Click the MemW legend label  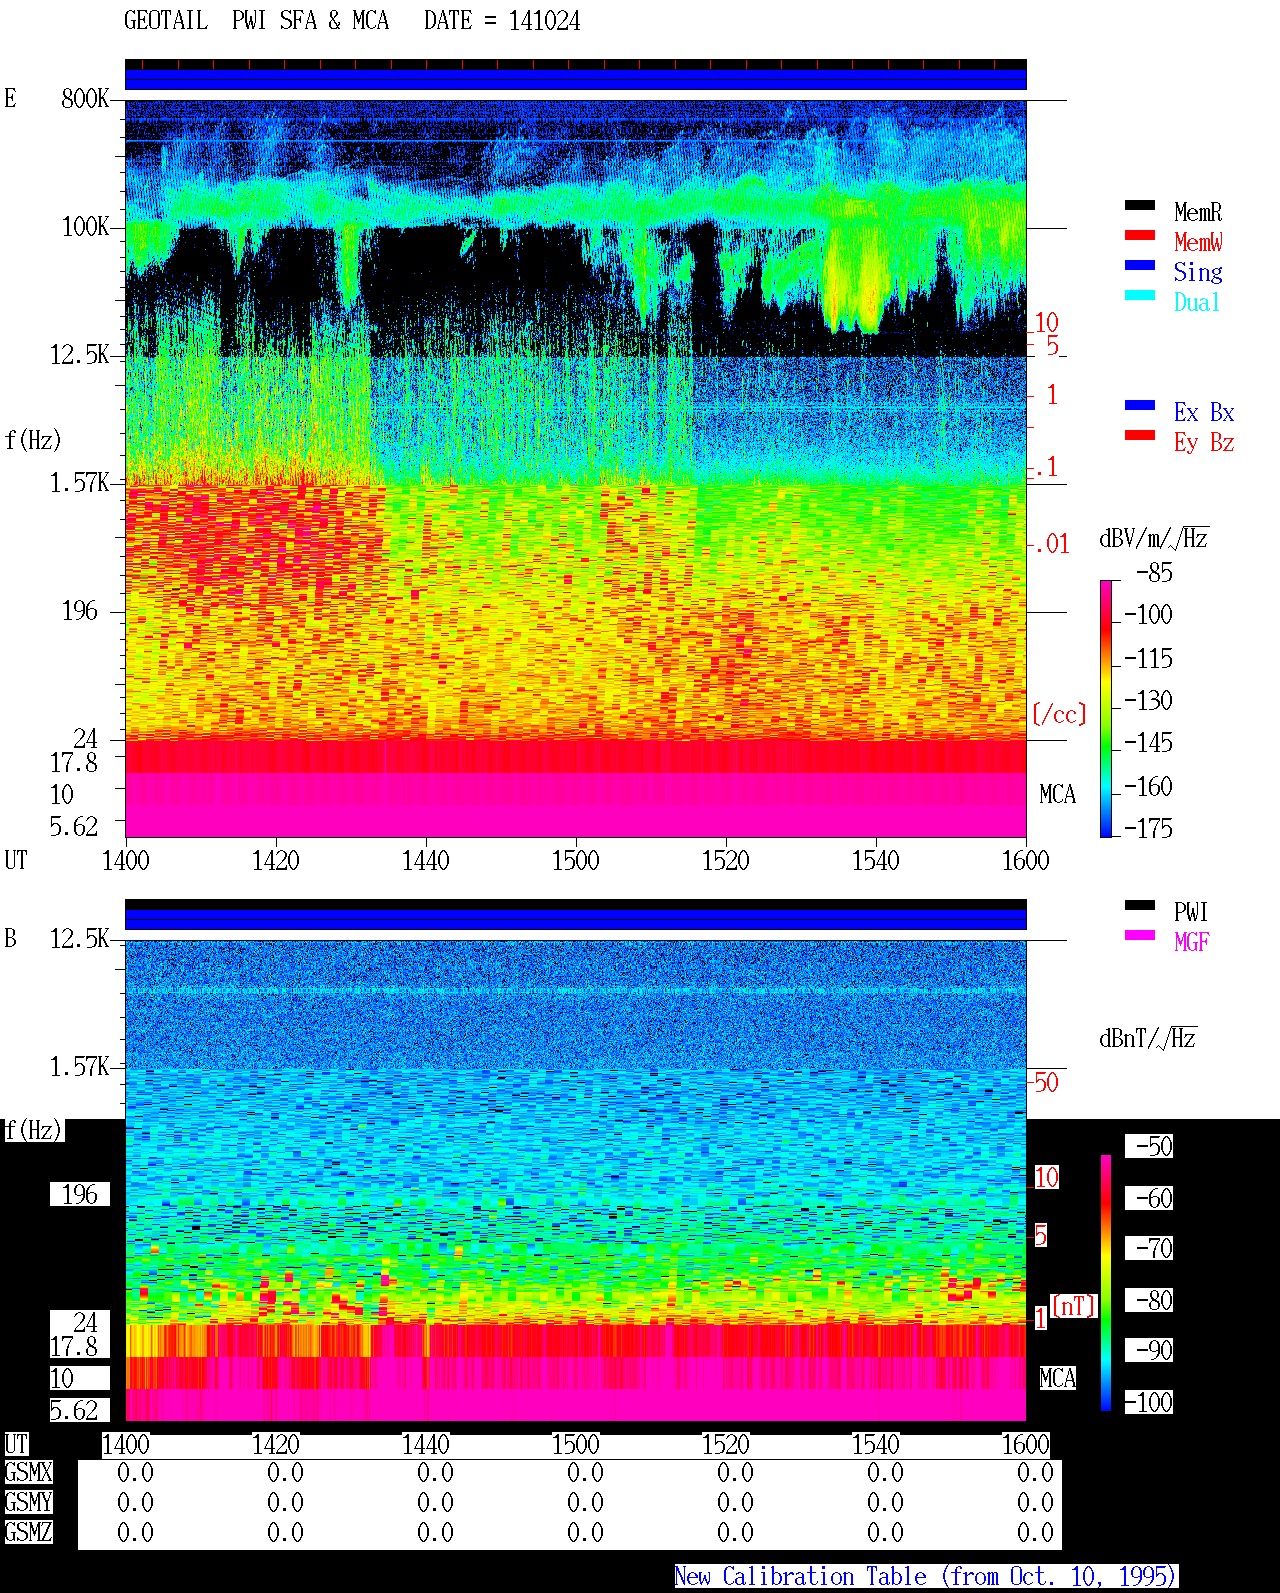(1198, 242)
